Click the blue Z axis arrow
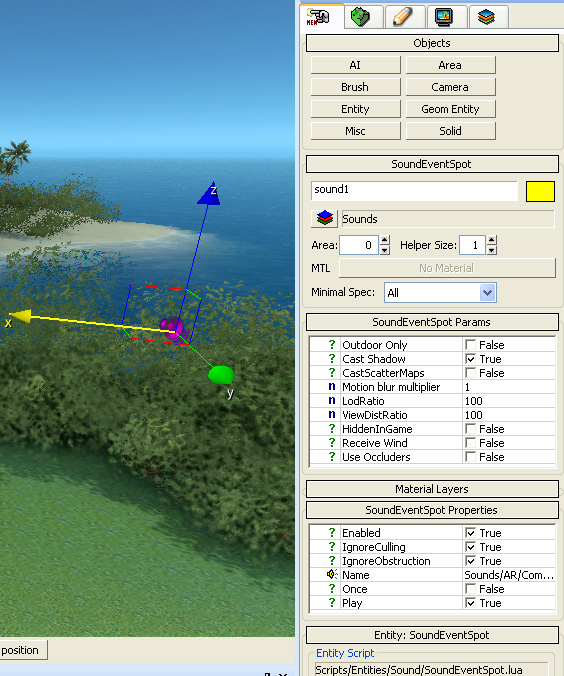Screen dimensions: 564x676 (209, 194)
